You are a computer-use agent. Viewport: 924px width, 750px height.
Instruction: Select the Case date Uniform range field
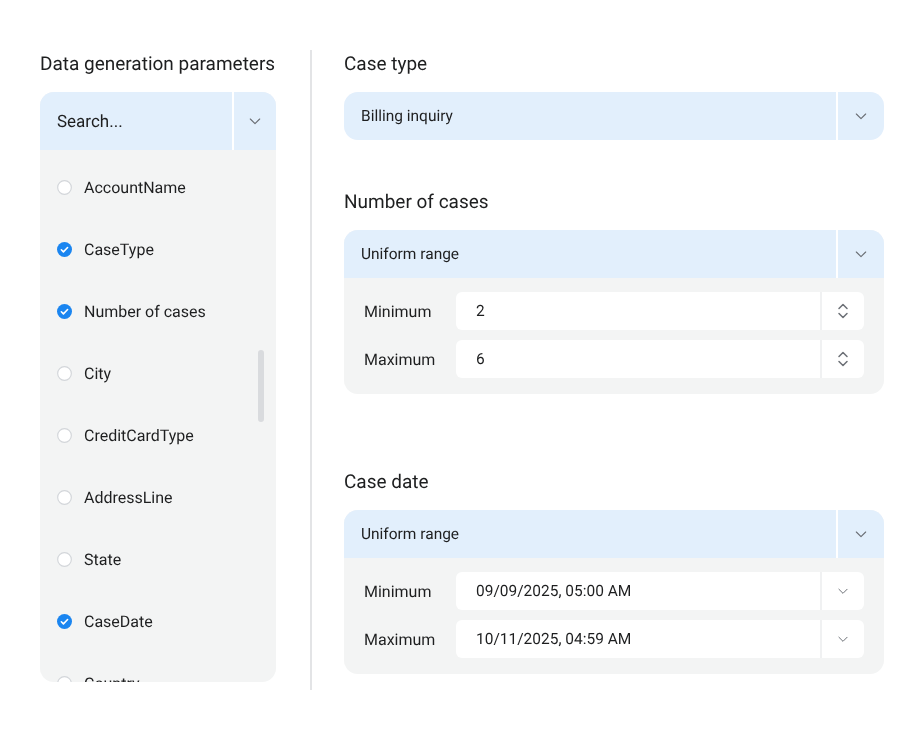[x=590, y=534]
